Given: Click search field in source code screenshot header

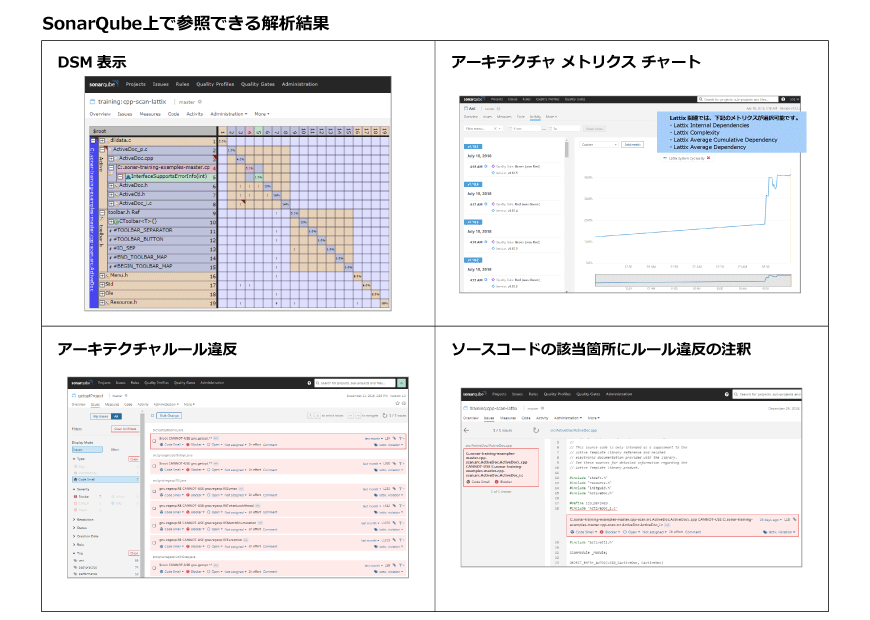Looking at the screenshot, I should tap(767, 394).
